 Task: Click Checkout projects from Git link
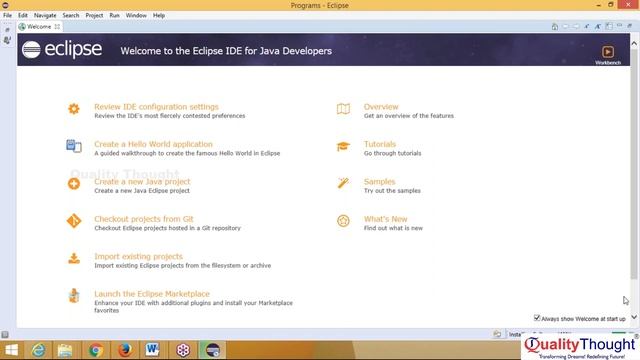(144, 219)
